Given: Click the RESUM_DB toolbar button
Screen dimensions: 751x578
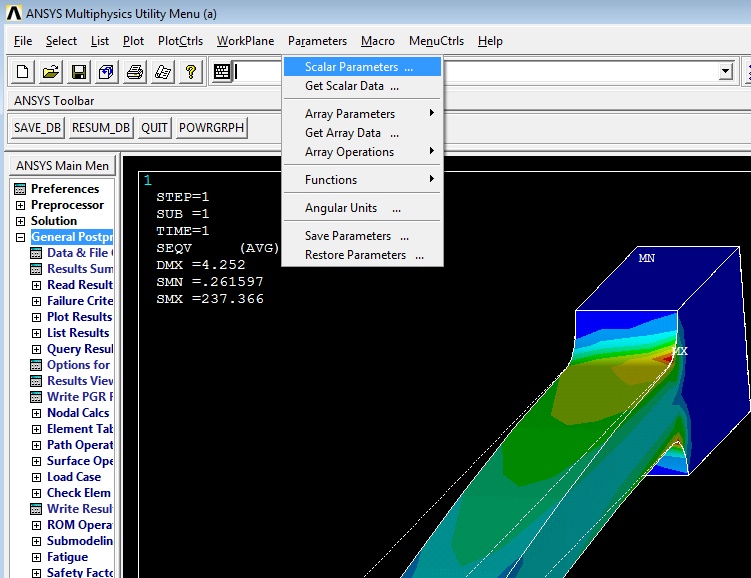Looking at the screenshot, I should [101, 128].
